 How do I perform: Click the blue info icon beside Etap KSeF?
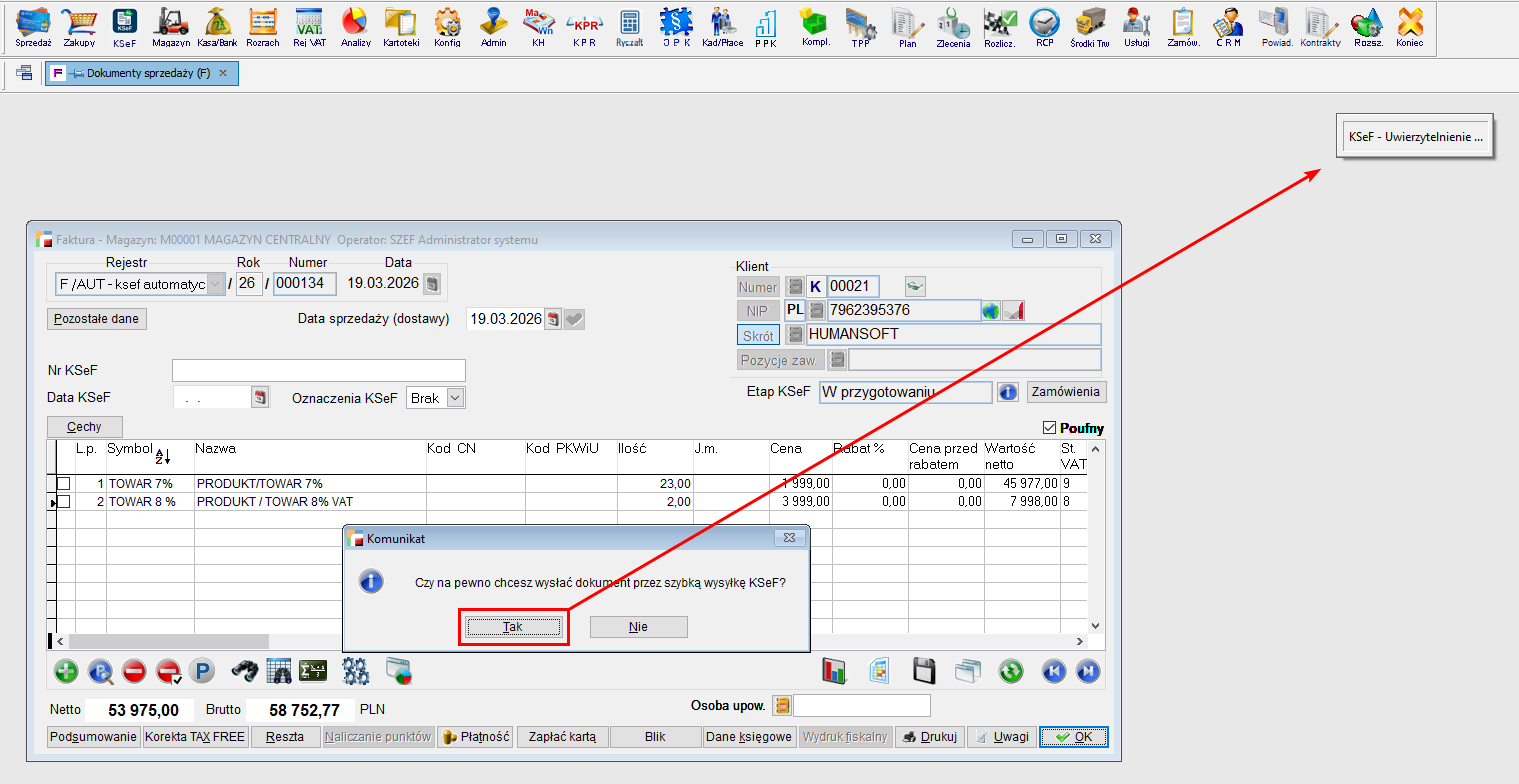1008,392
